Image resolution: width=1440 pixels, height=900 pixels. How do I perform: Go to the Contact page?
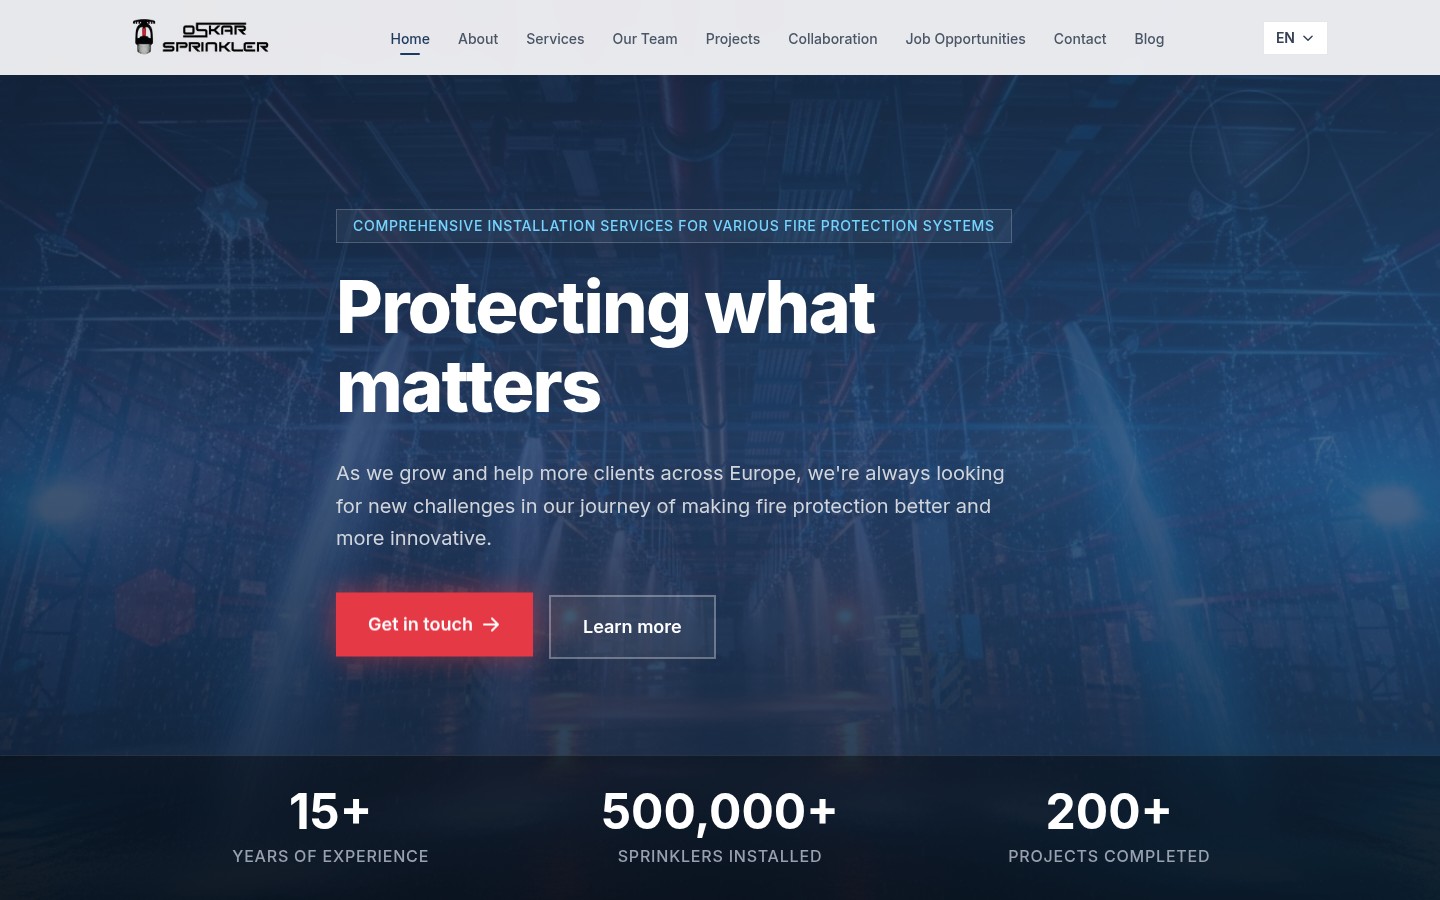(x=1080, y=39)
